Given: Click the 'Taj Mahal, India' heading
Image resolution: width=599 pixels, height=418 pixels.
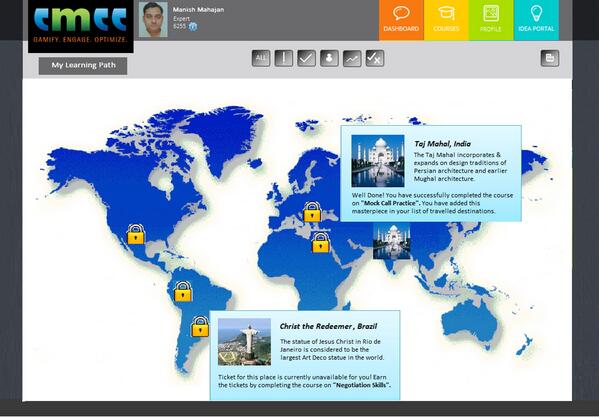Looking at the screenshot, I should coord(442,144).
